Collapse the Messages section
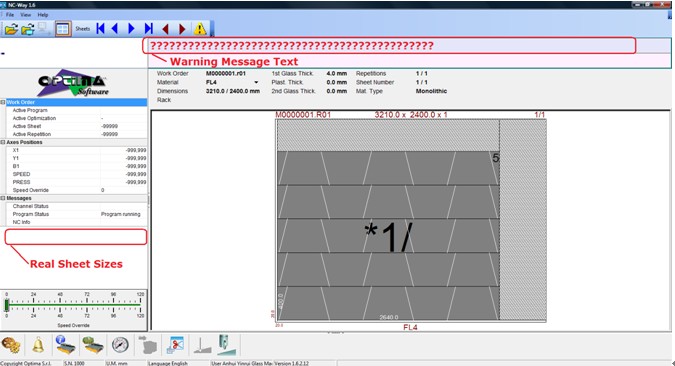The height and width of the screenshot is (366, 675). click(x=3, y=198)
